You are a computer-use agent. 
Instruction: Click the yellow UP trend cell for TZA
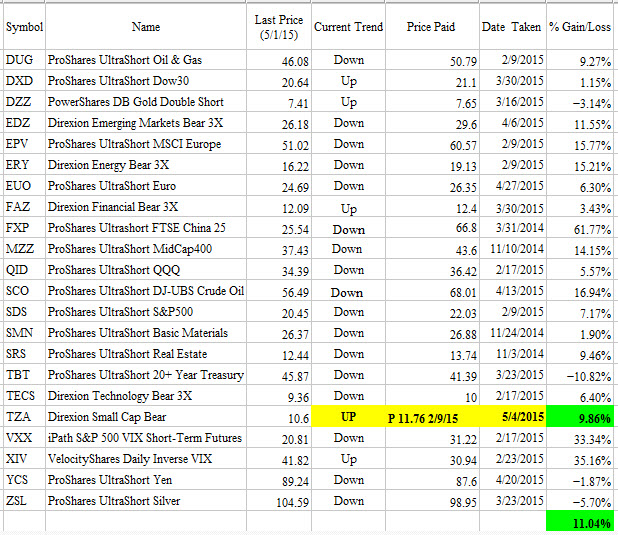348,417
